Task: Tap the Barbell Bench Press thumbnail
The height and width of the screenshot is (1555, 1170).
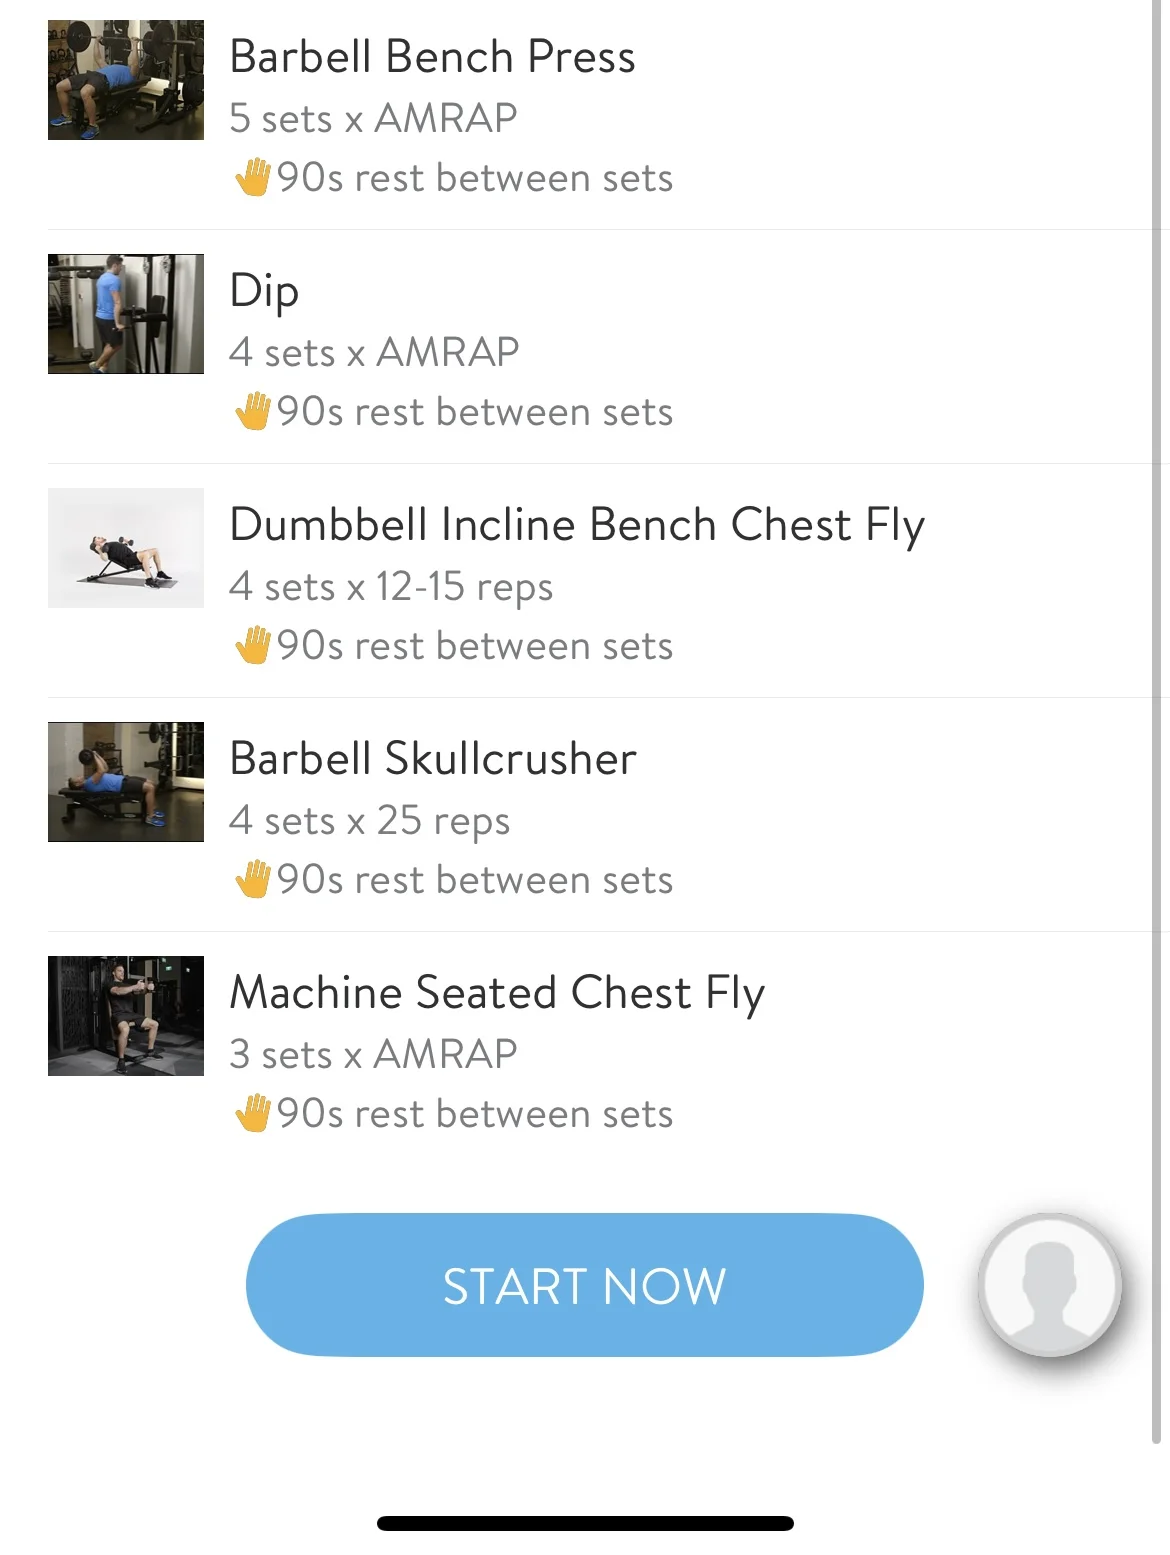Action: (126, 80)
